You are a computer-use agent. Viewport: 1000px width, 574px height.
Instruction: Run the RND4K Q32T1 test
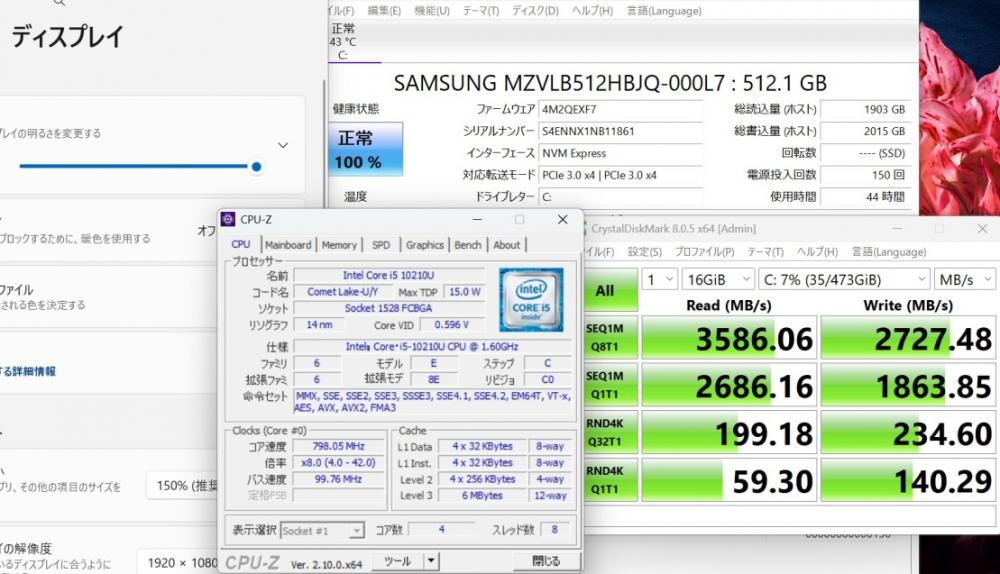pos(610,432)
